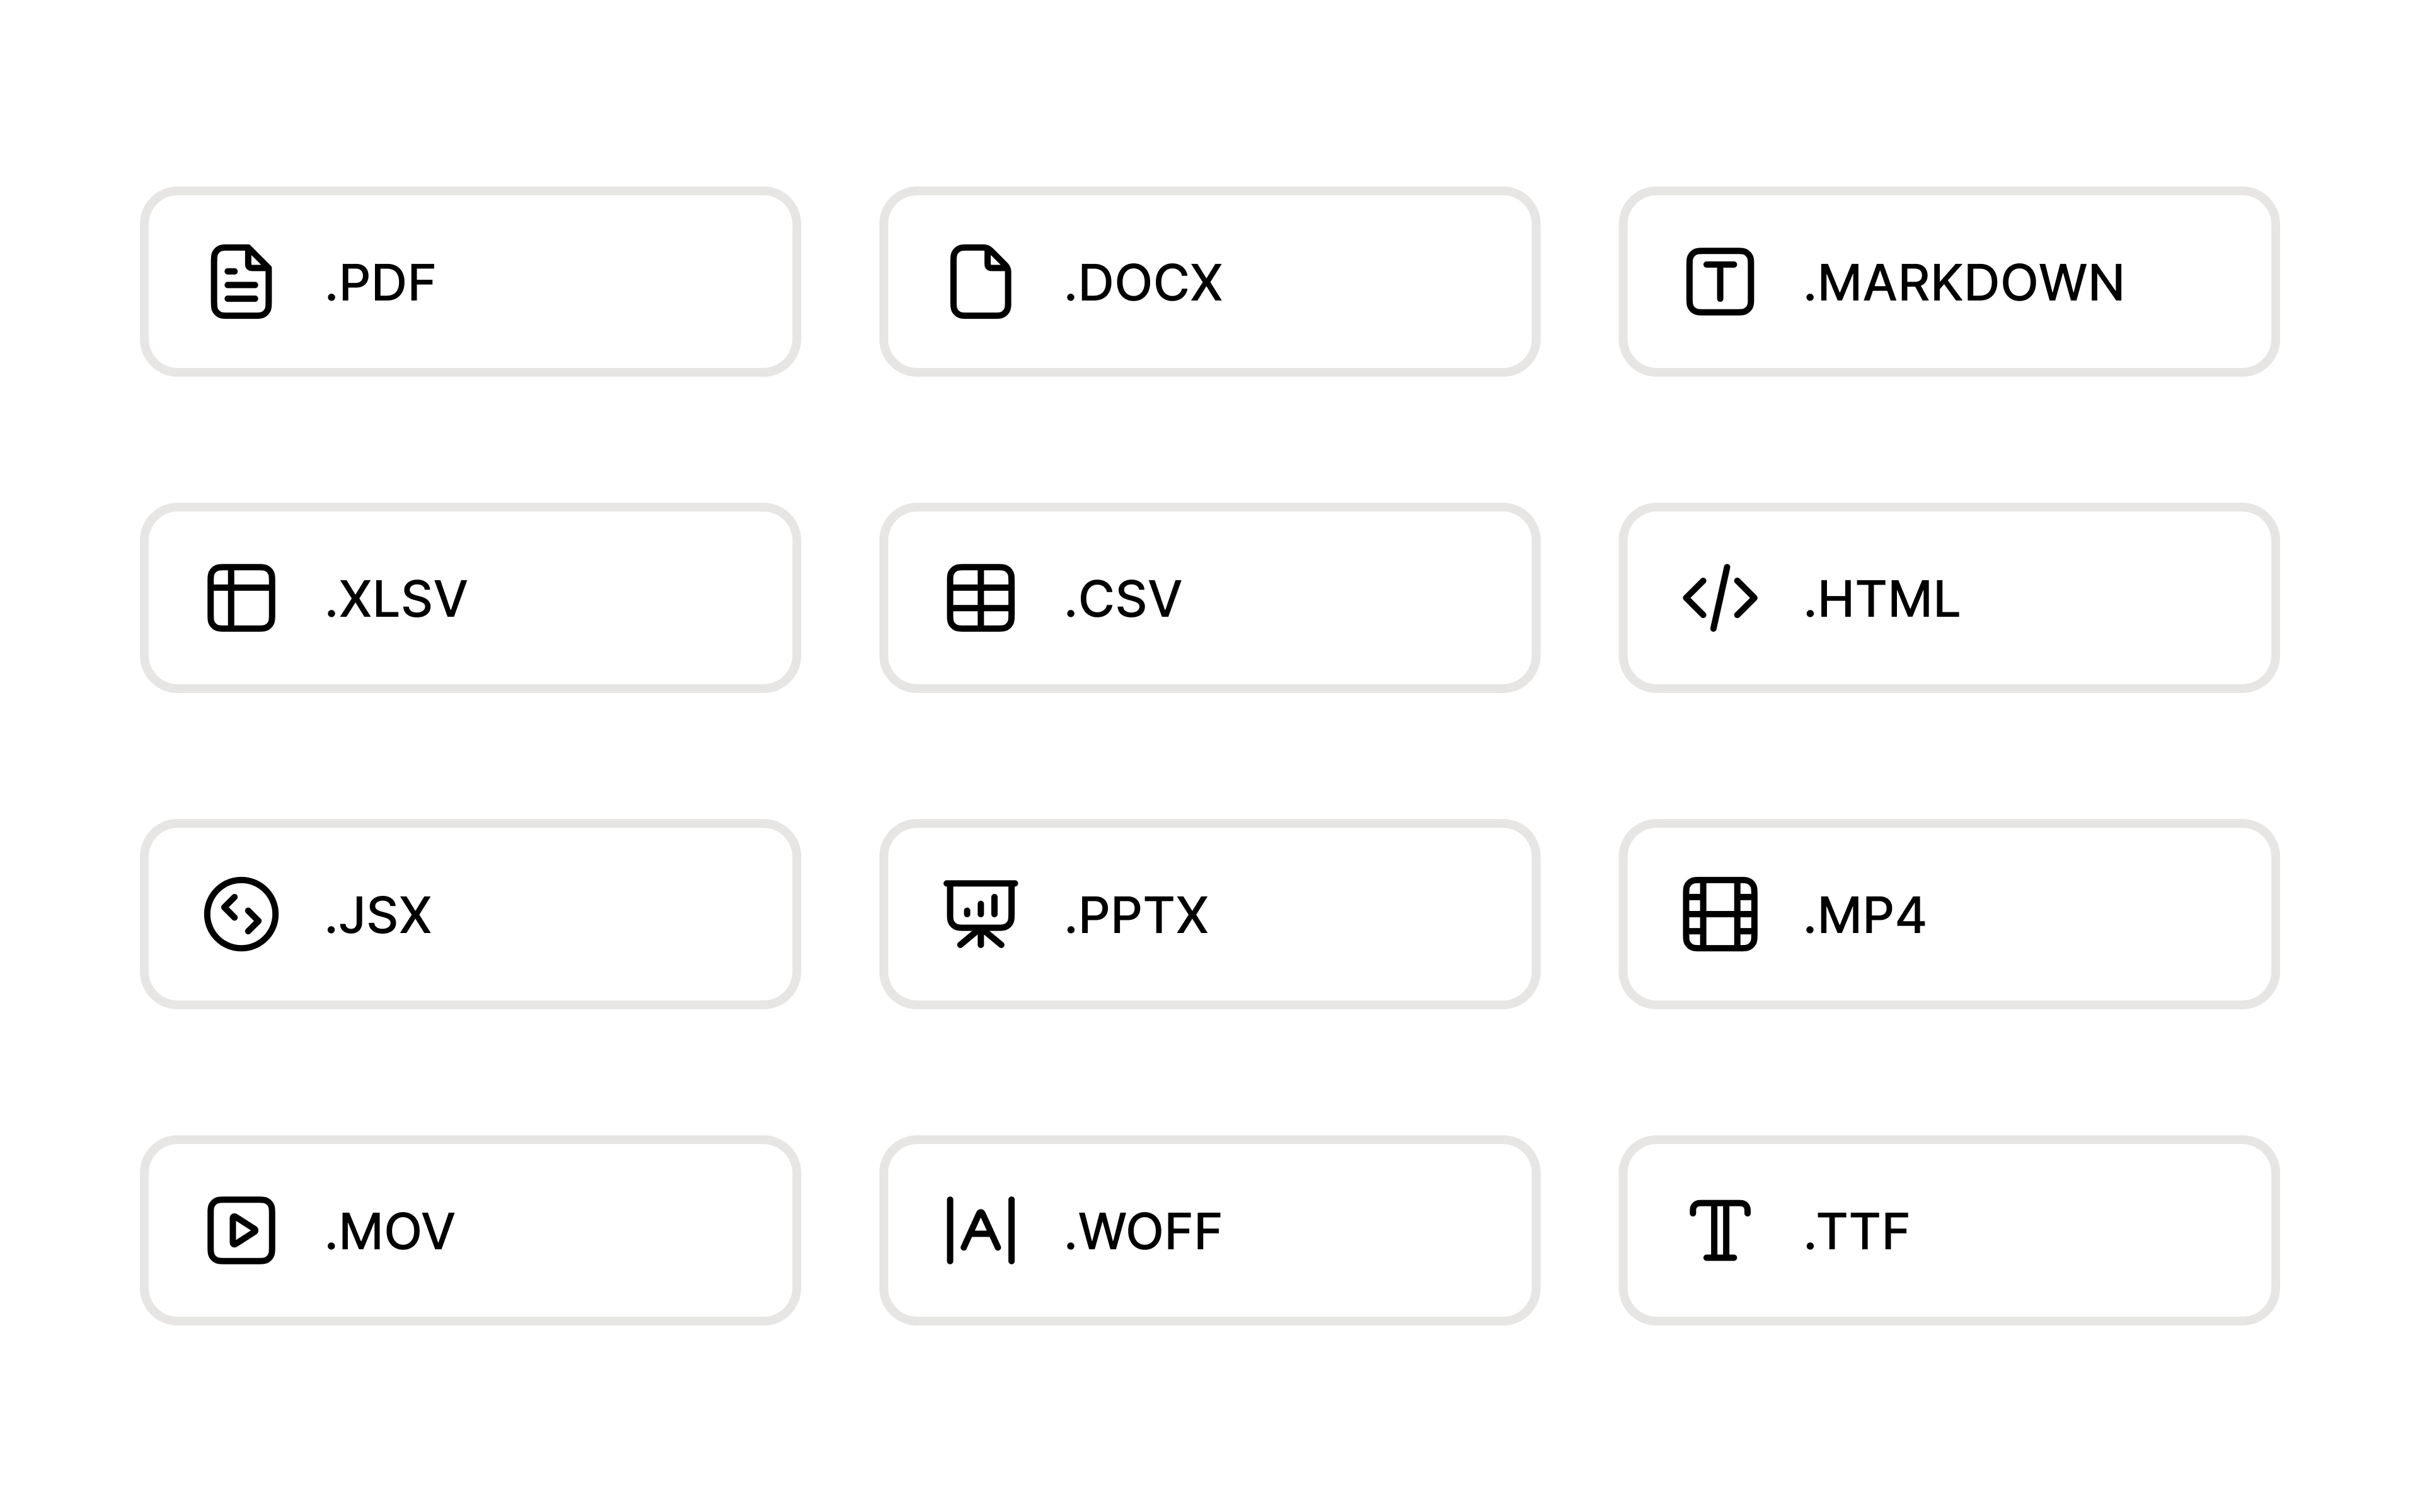Select the .MARKDOWN text label
The width and height of the screenshot is (2420, 1512).
point(1964,283)
